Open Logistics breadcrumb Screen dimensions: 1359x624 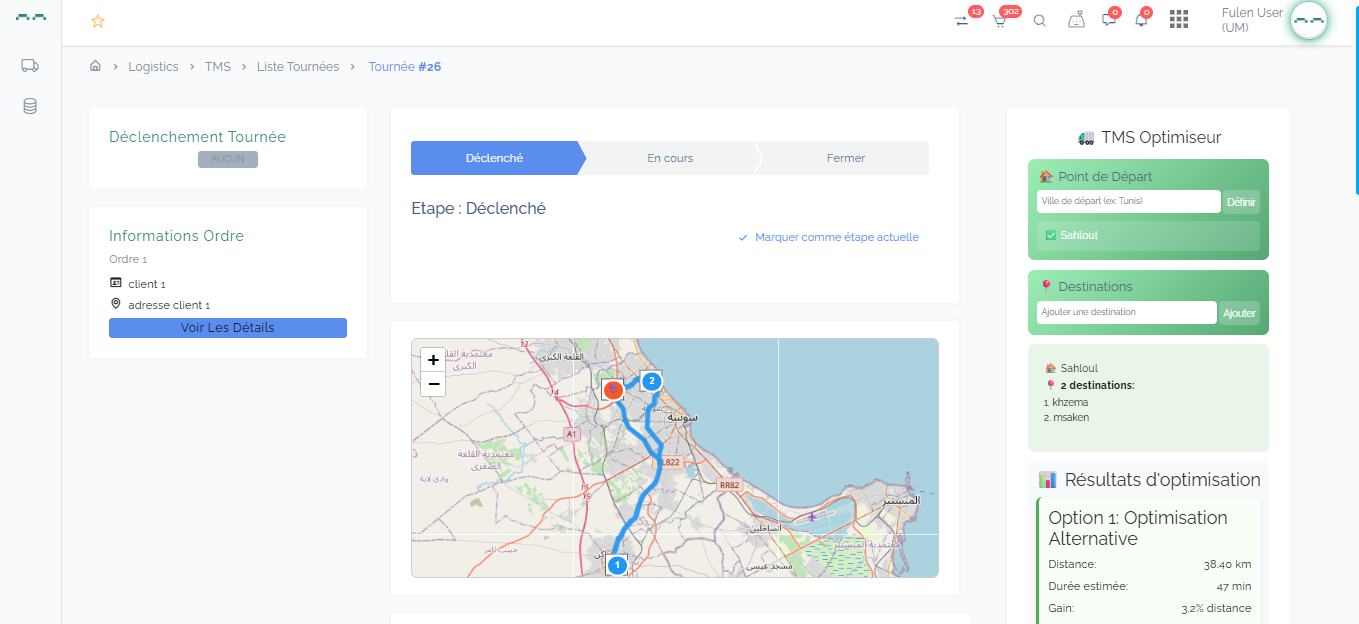click(x=153, y=66)
